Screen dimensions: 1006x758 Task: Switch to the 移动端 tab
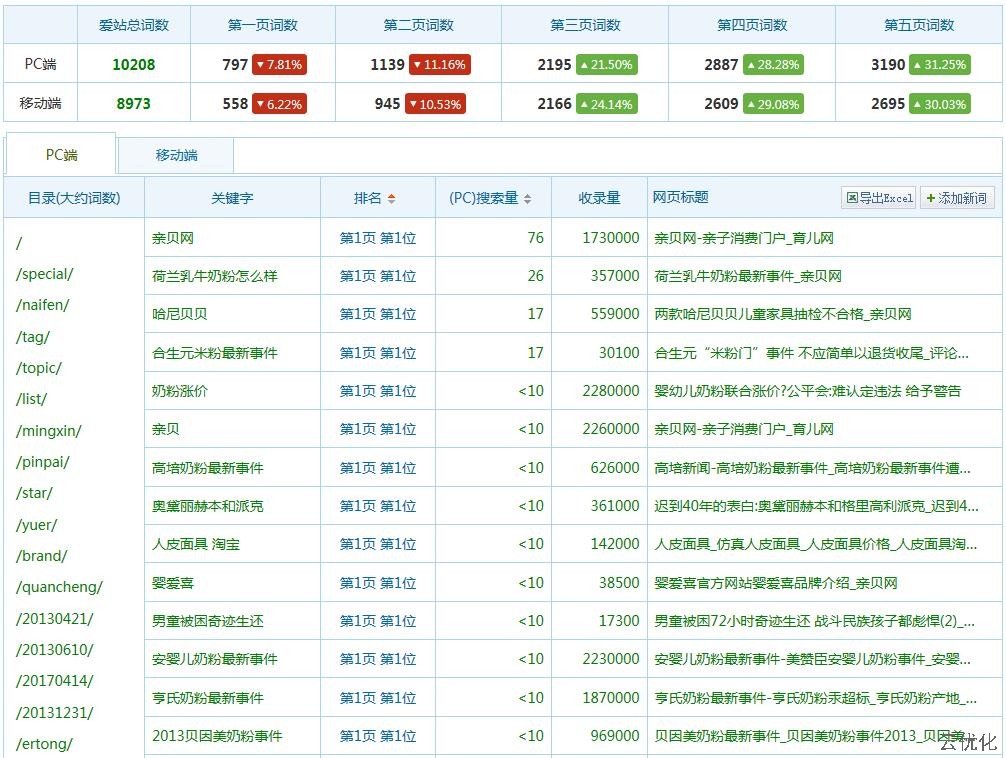click(176, 155)
